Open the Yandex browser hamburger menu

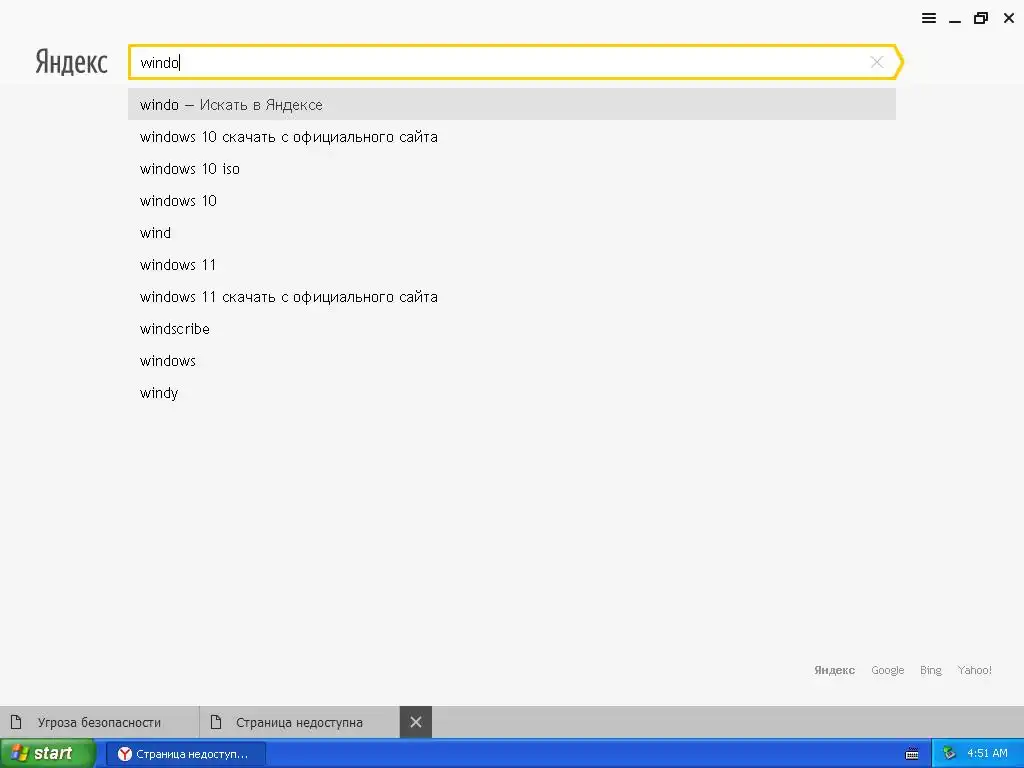(929, 18)
